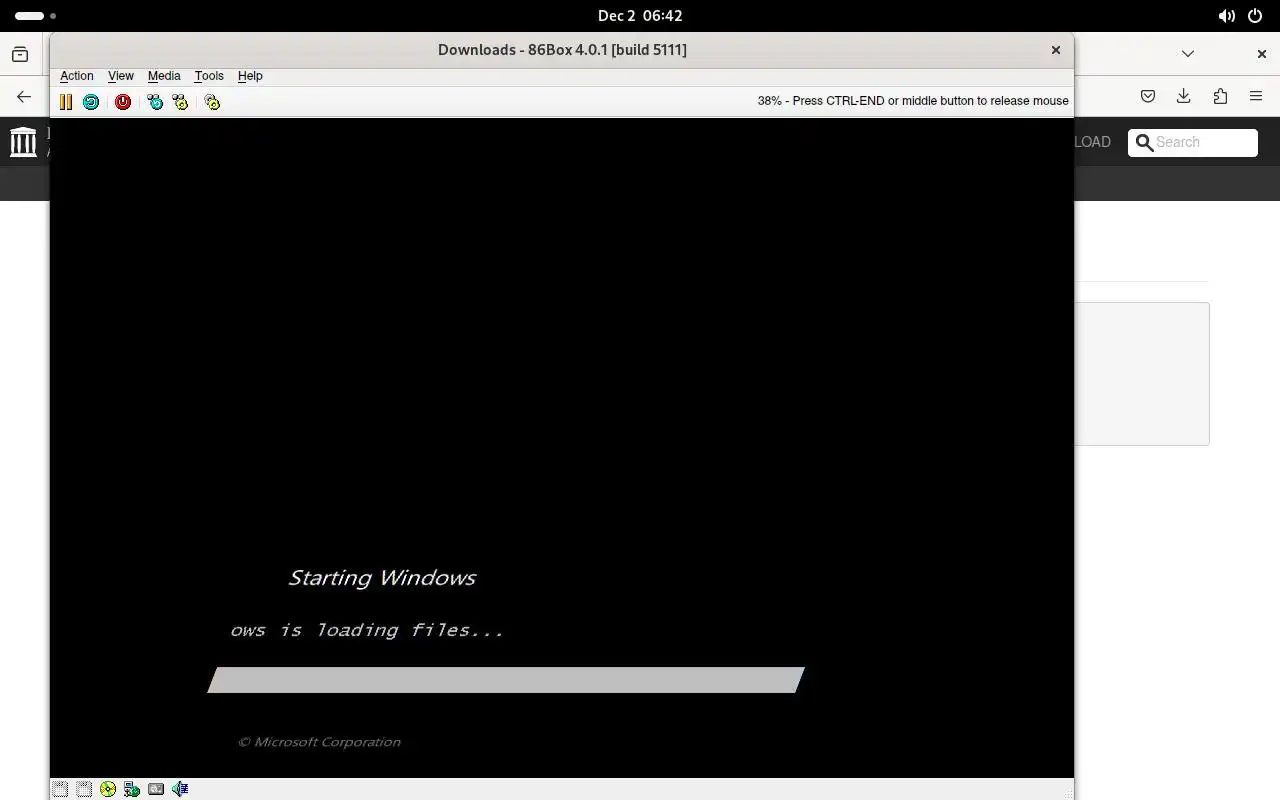Open Firefox downloads arrow icon

coord(1184,96)
